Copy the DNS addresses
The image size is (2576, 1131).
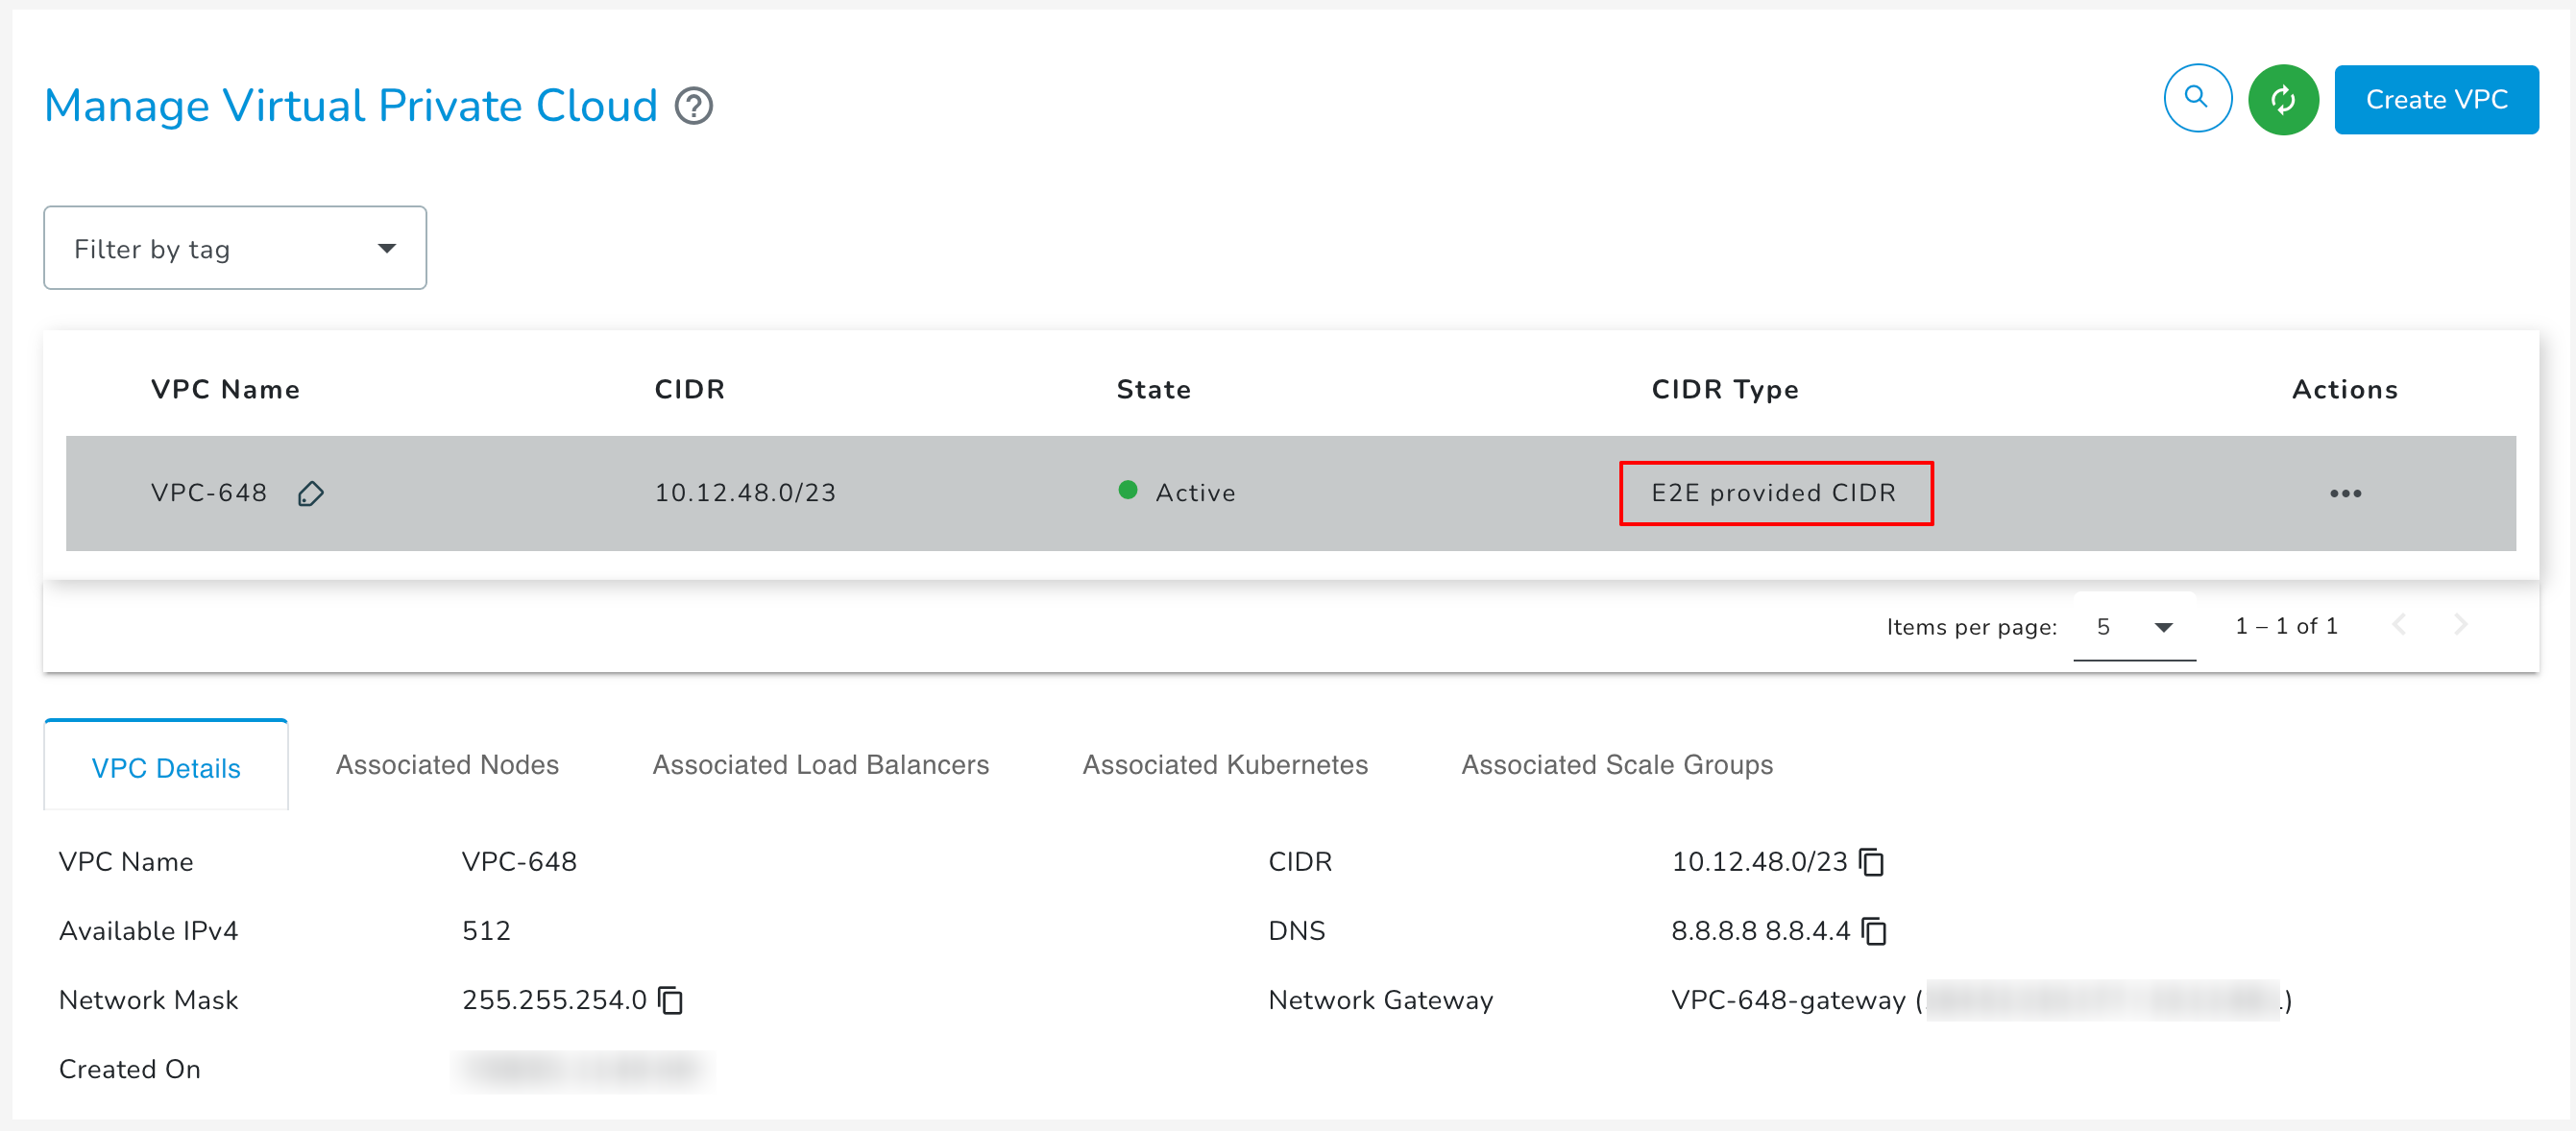click(x=1875, y=931)
